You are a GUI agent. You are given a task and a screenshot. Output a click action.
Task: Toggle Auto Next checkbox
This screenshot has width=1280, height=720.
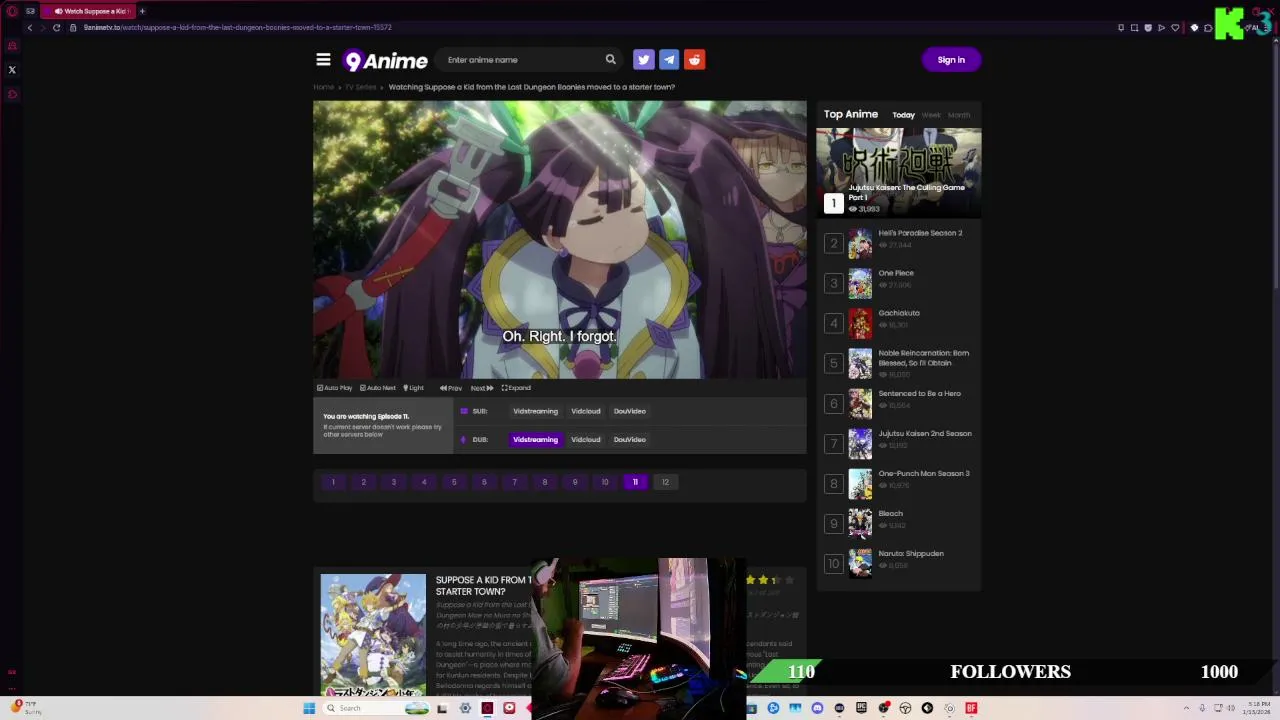coord(378,388)
